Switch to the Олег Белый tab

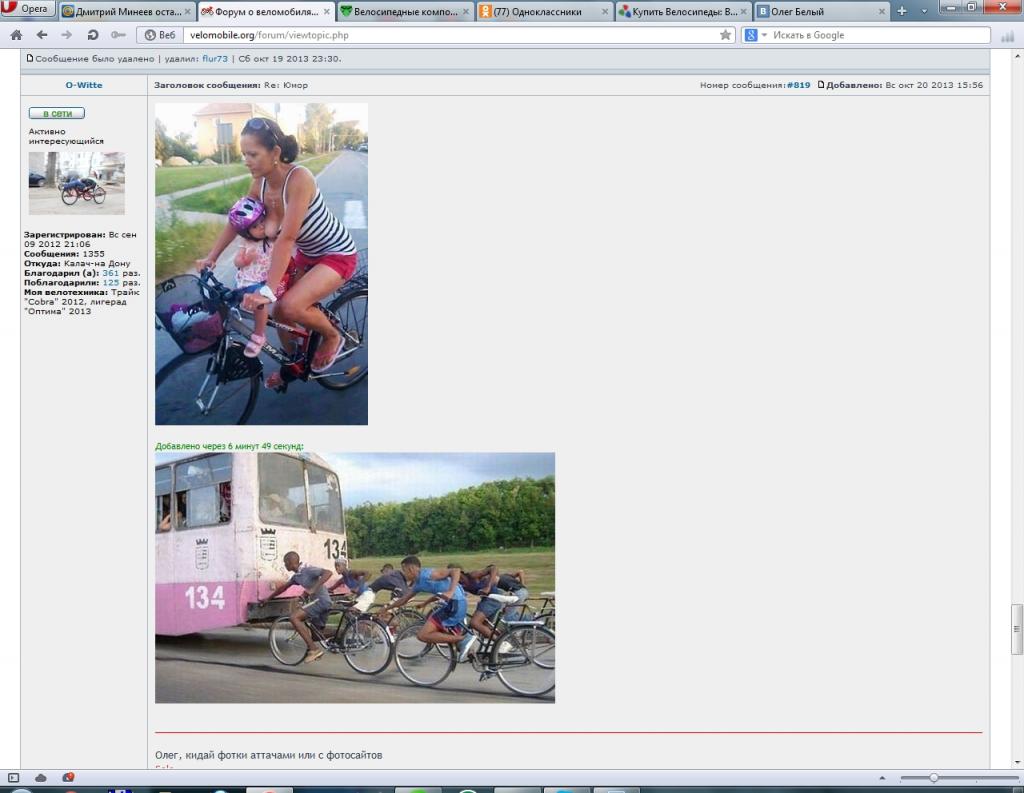pos(822,12)
